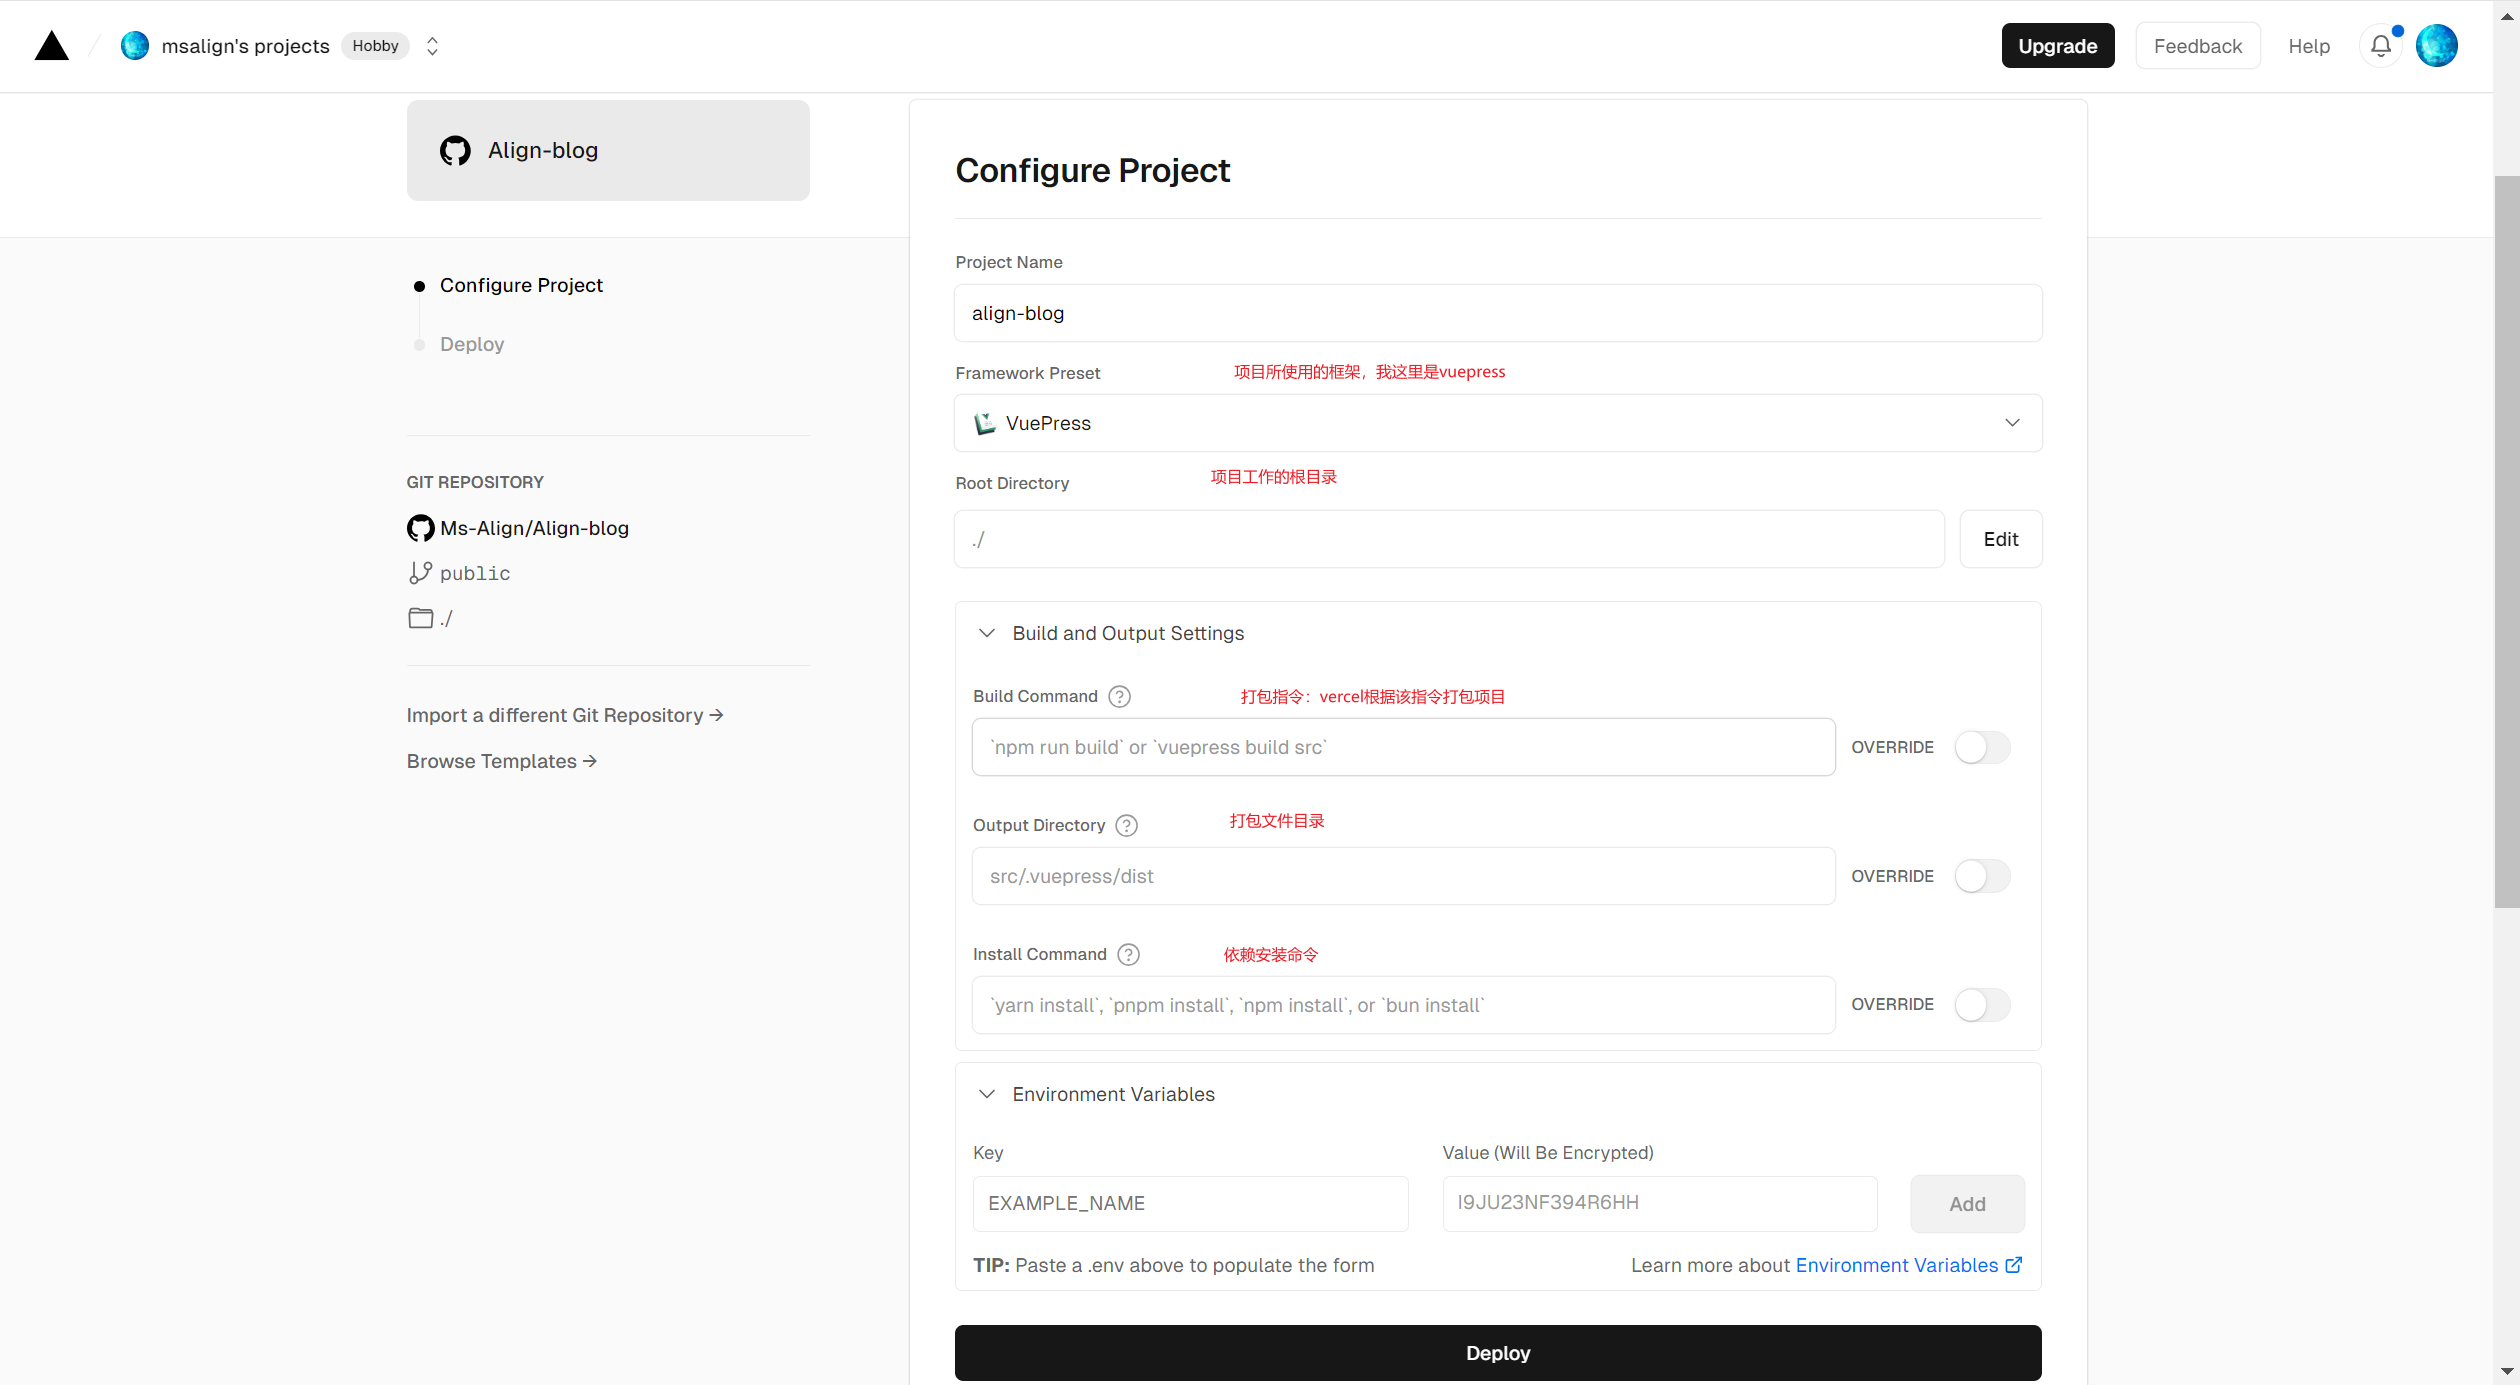The image size is (2520, 1385).
Task: Click Browse Templates link
Action: coord(502,761)
